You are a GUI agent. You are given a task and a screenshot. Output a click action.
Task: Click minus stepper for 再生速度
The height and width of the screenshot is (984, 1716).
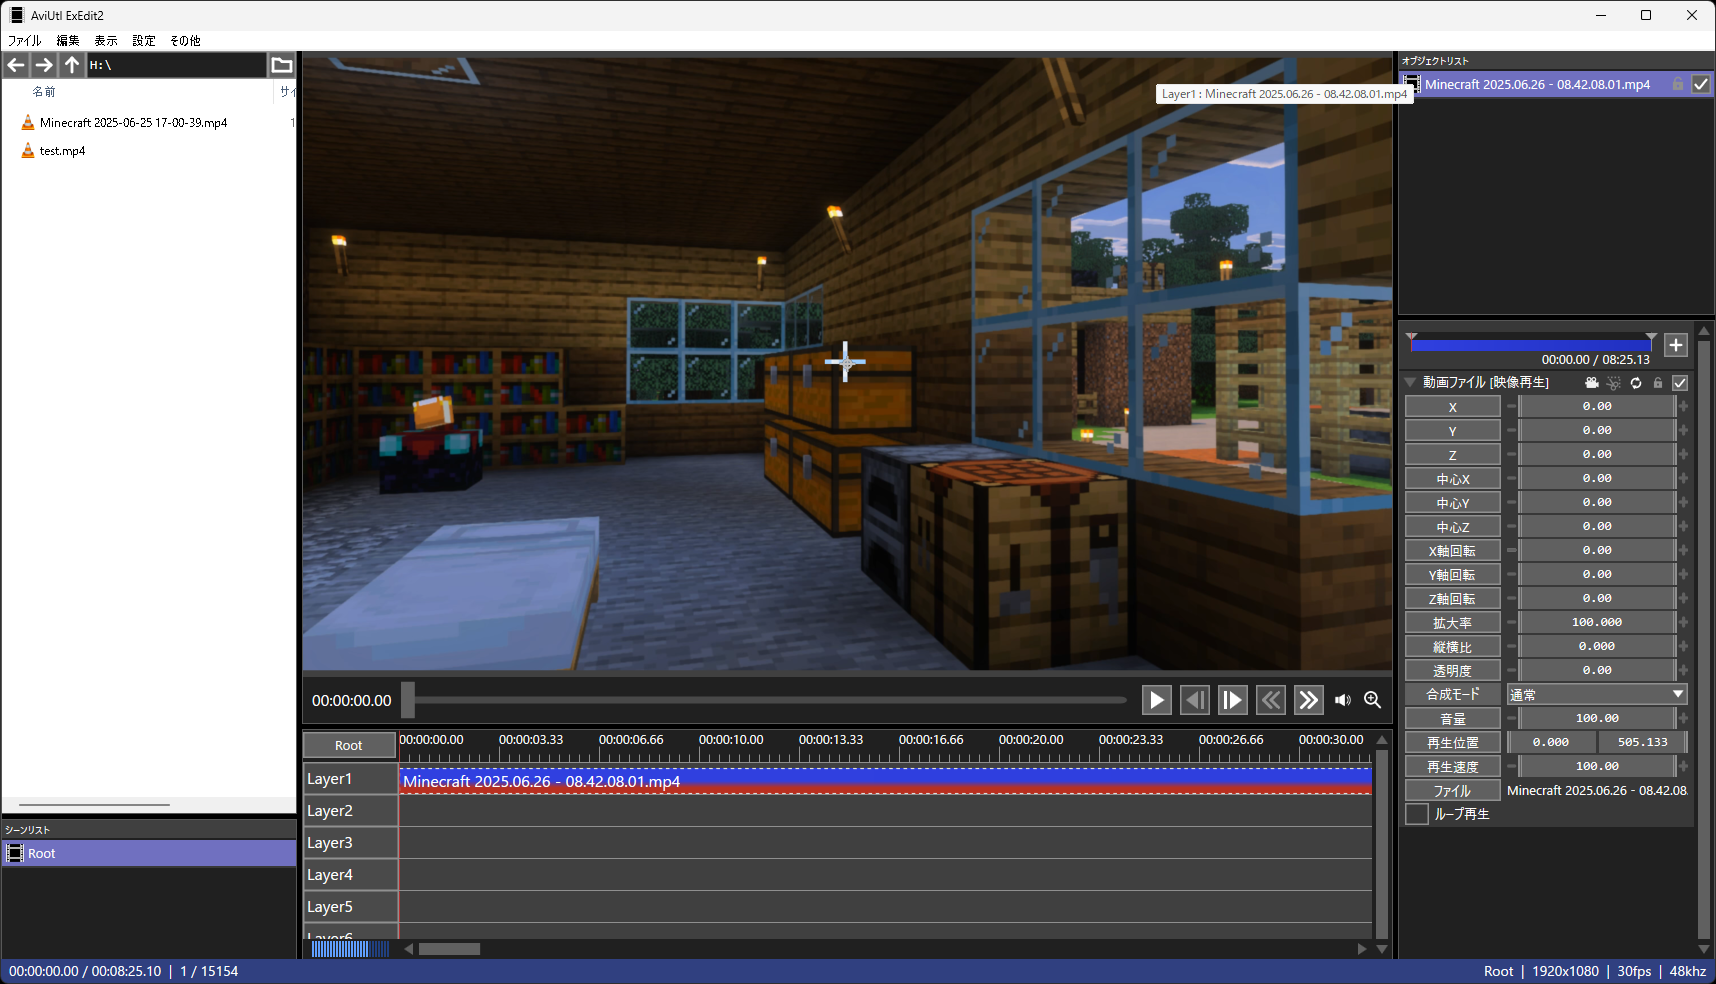coord(1511,766)
